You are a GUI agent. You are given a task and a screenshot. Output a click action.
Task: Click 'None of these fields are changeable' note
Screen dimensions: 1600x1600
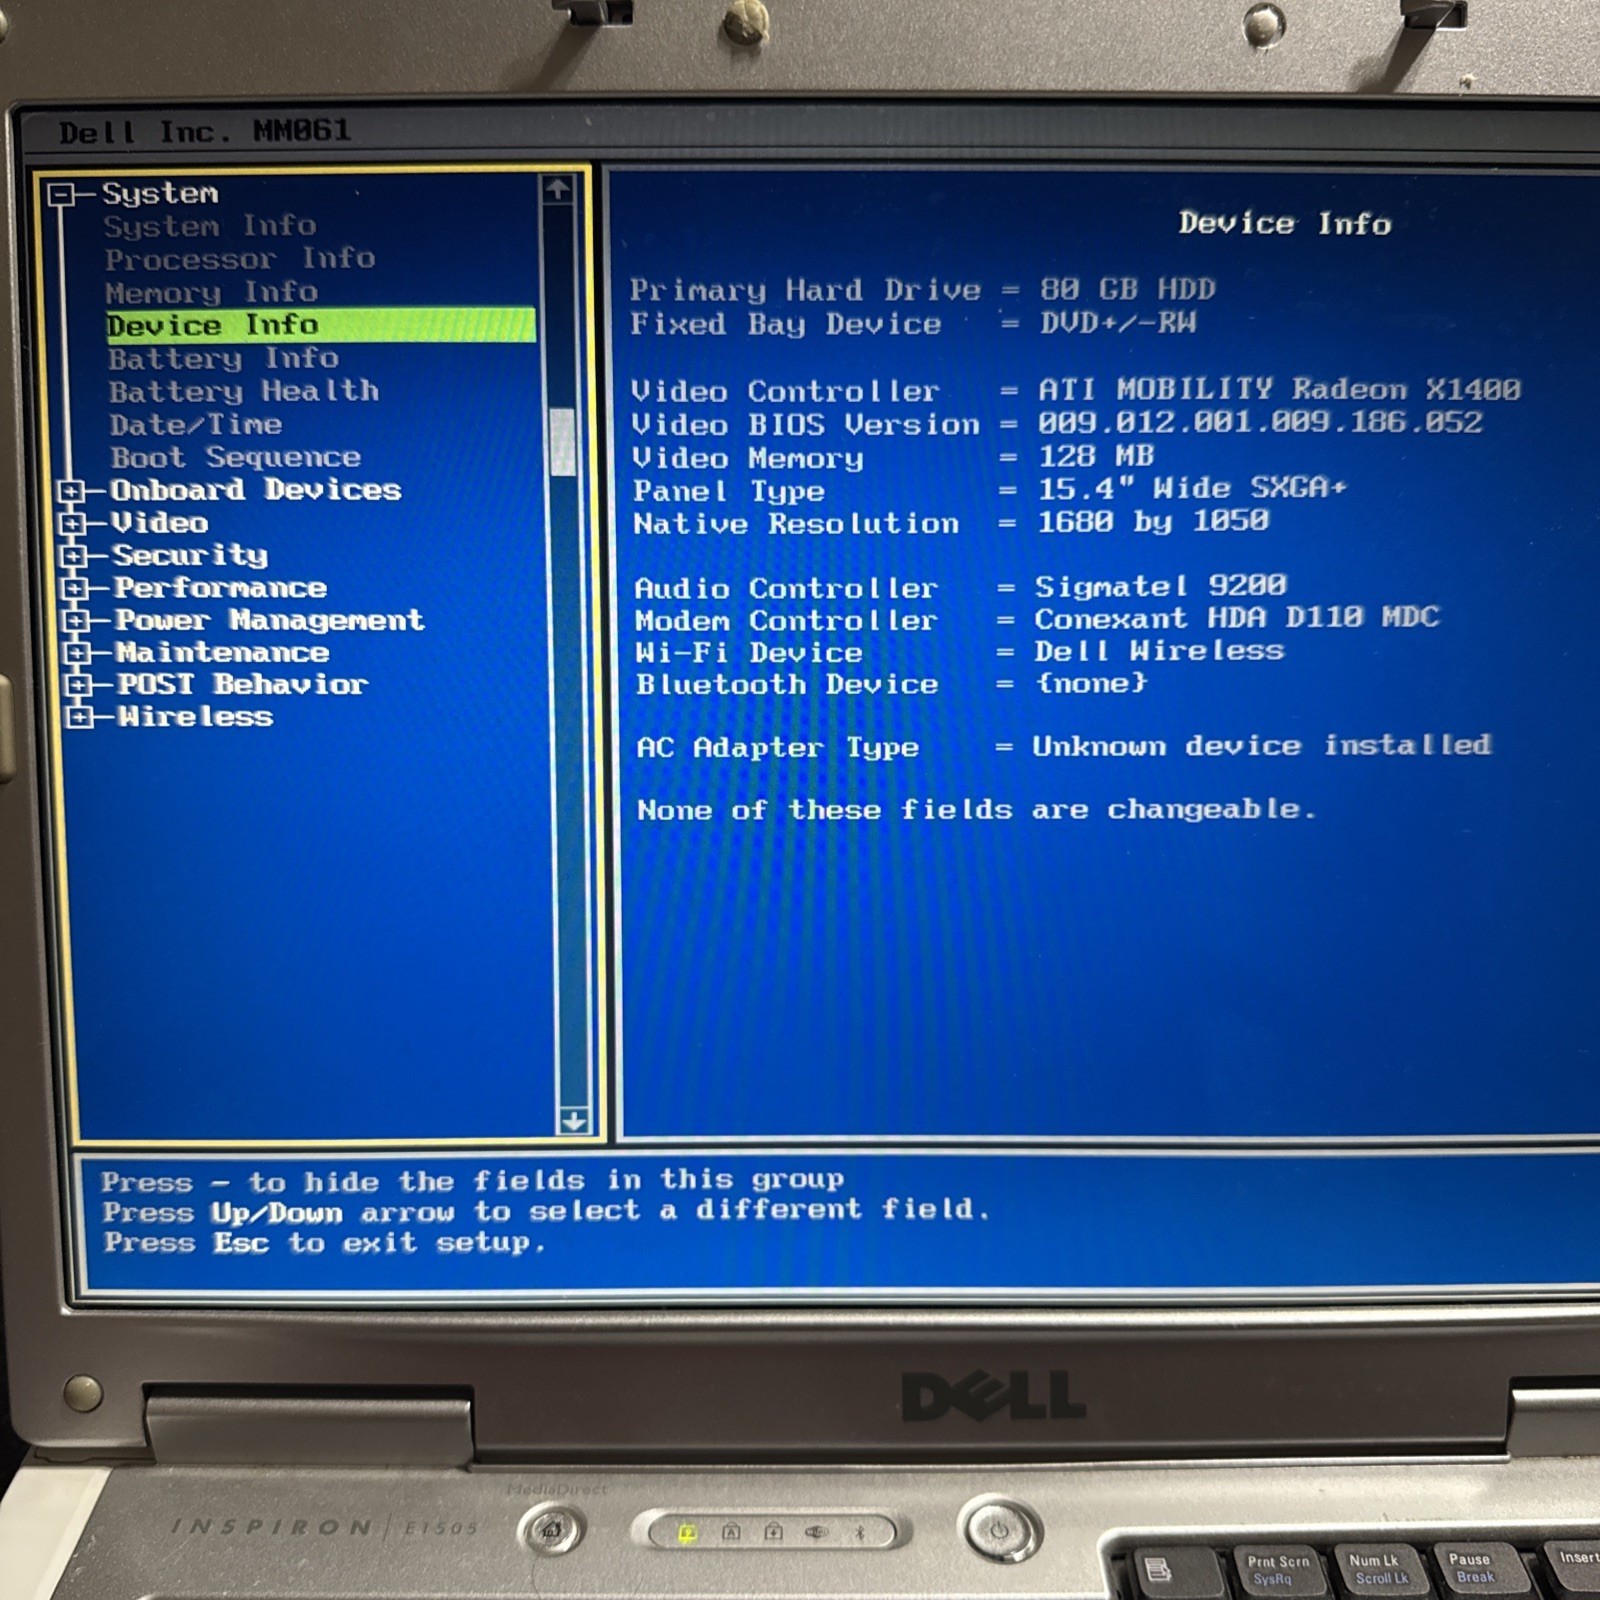(976, 810)
